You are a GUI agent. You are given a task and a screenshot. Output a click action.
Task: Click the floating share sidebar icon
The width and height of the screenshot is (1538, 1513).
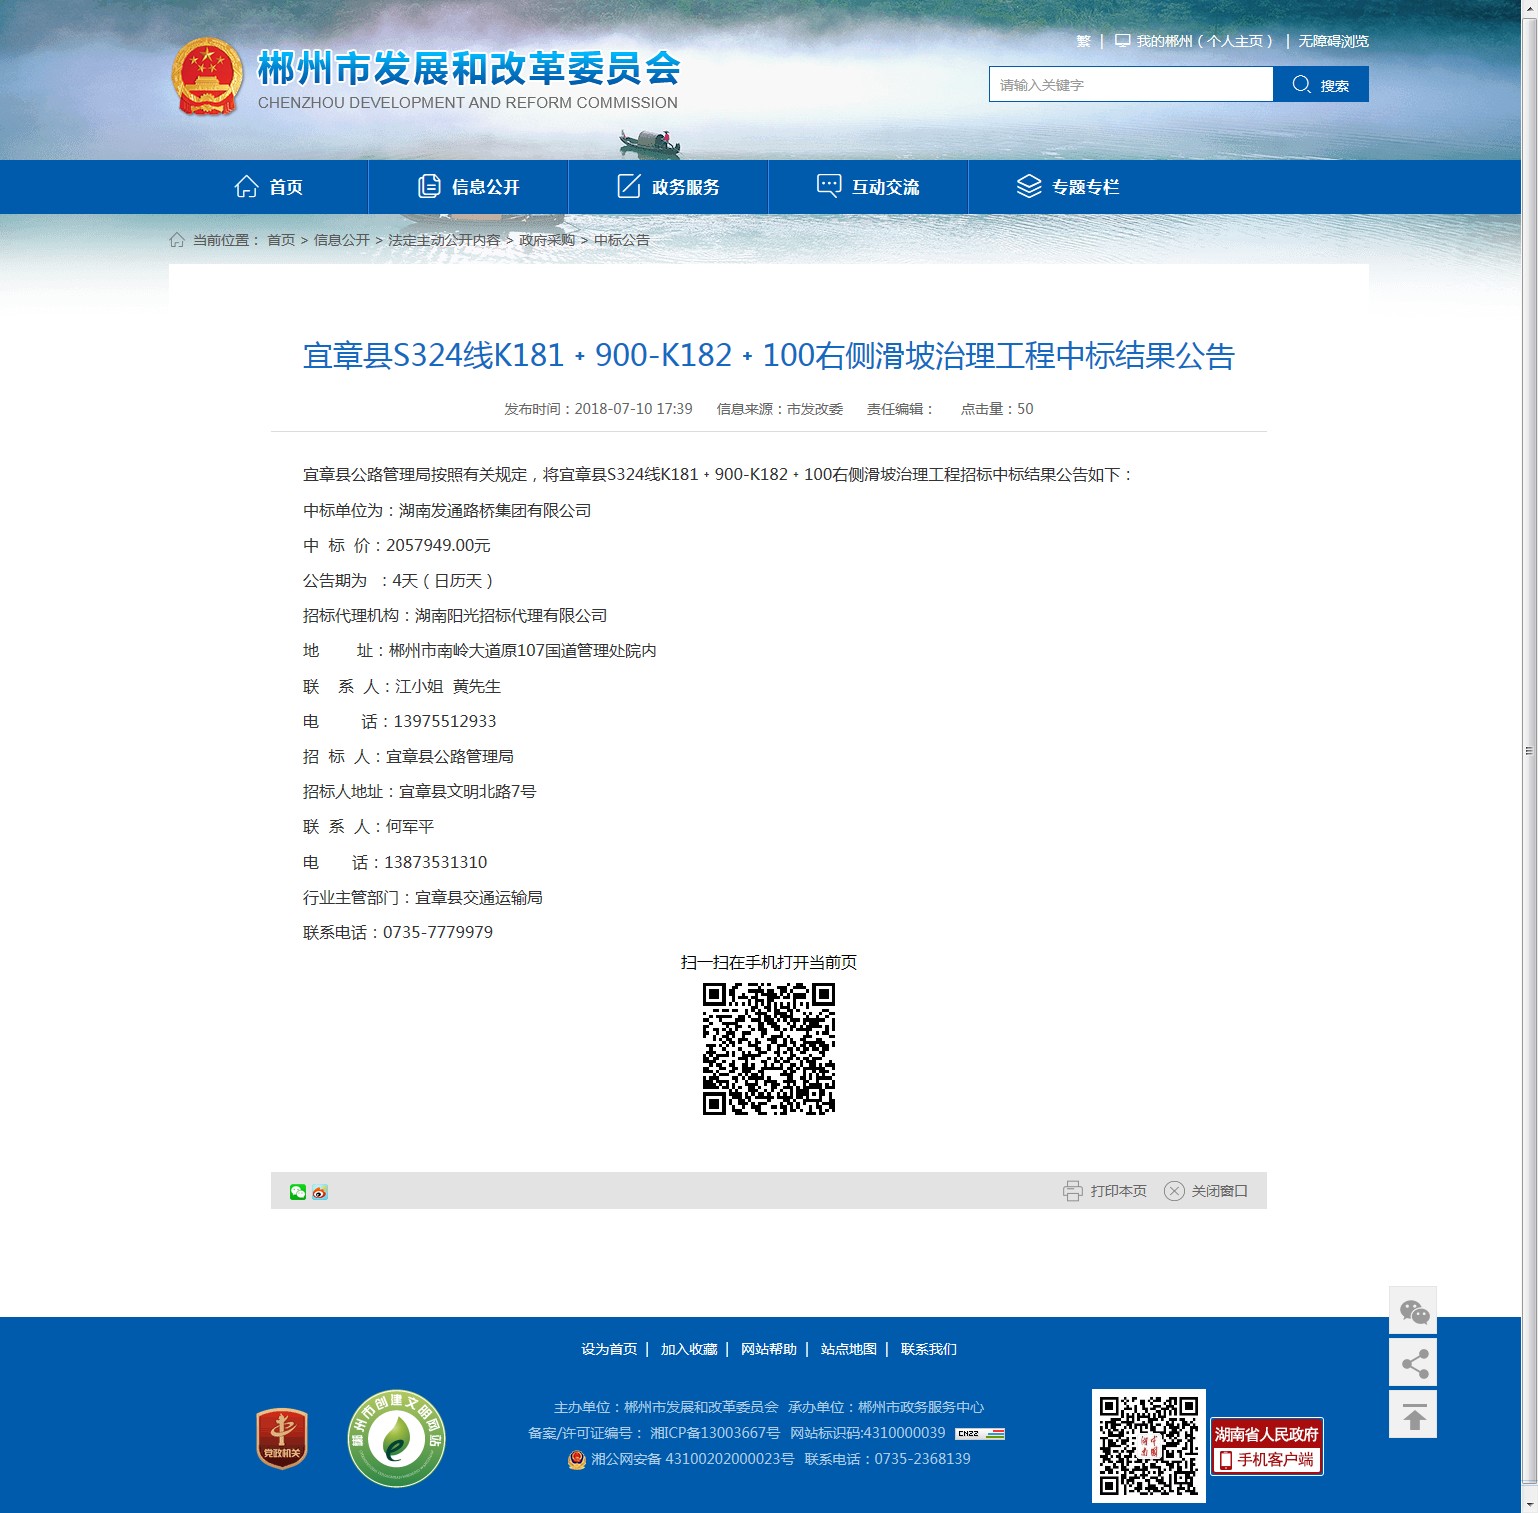[x=1413, y=1362]
